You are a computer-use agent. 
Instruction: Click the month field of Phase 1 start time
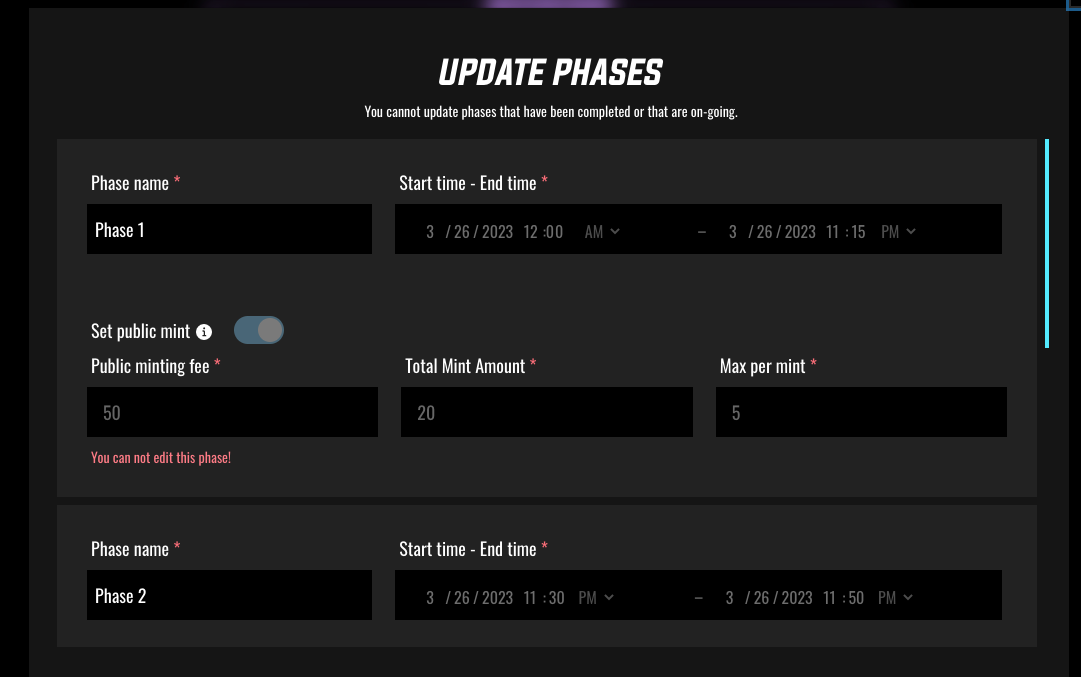click(x=429, y=230)
